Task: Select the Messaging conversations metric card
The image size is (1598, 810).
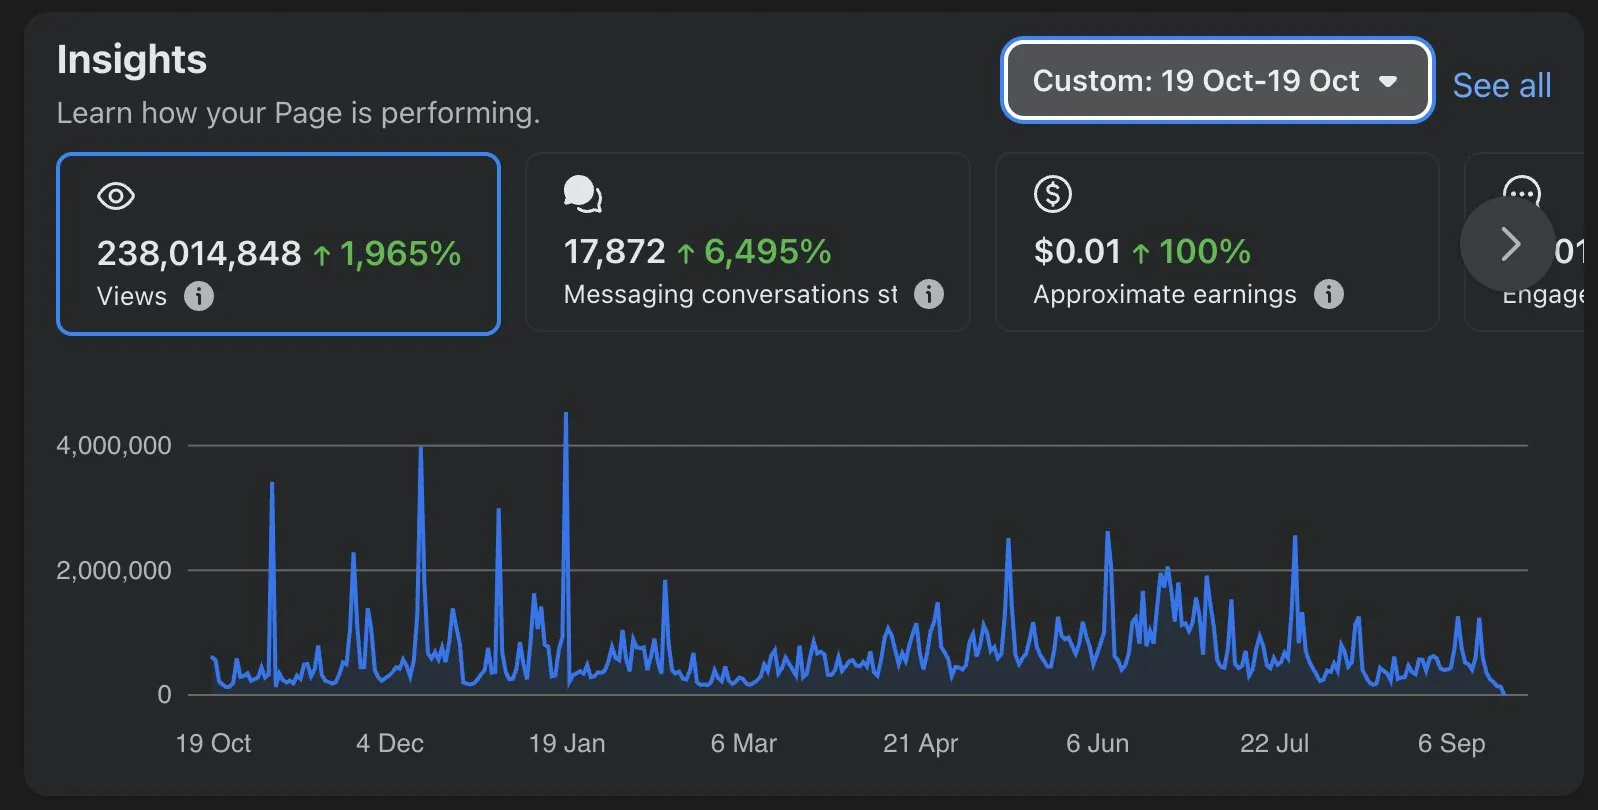Action: (x=748, y=242)
